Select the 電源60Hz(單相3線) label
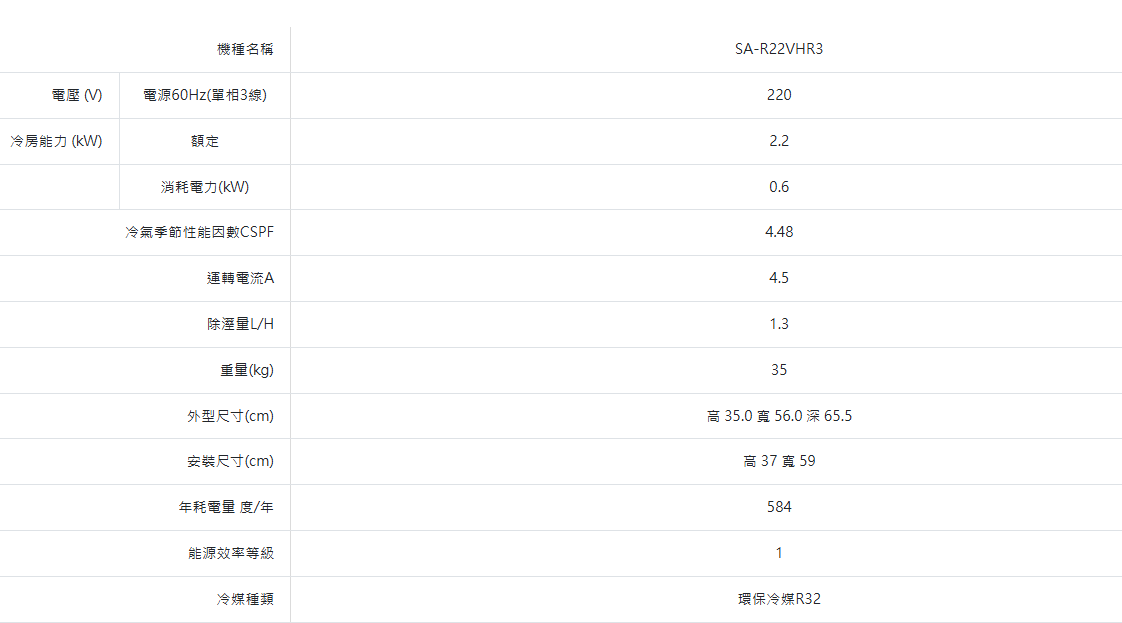1122x623 pixels. (205, 95)
